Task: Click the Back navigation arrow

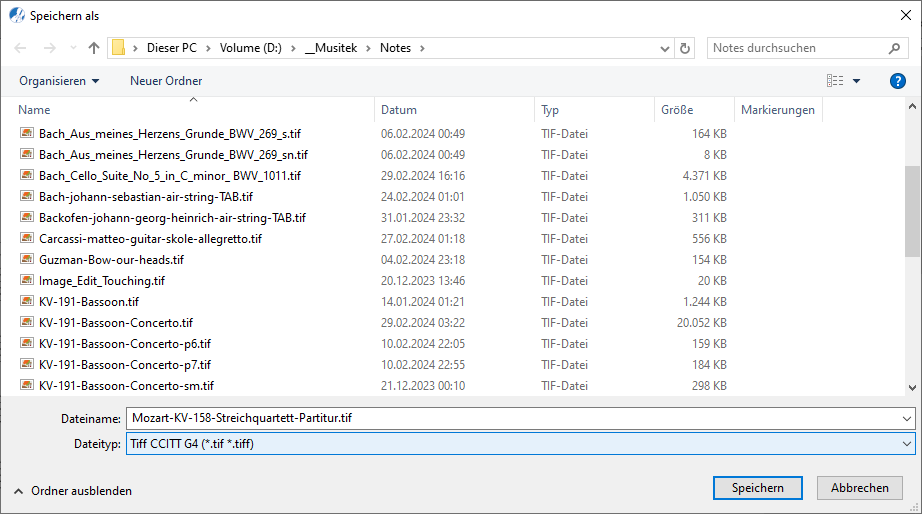Action: 21,48
